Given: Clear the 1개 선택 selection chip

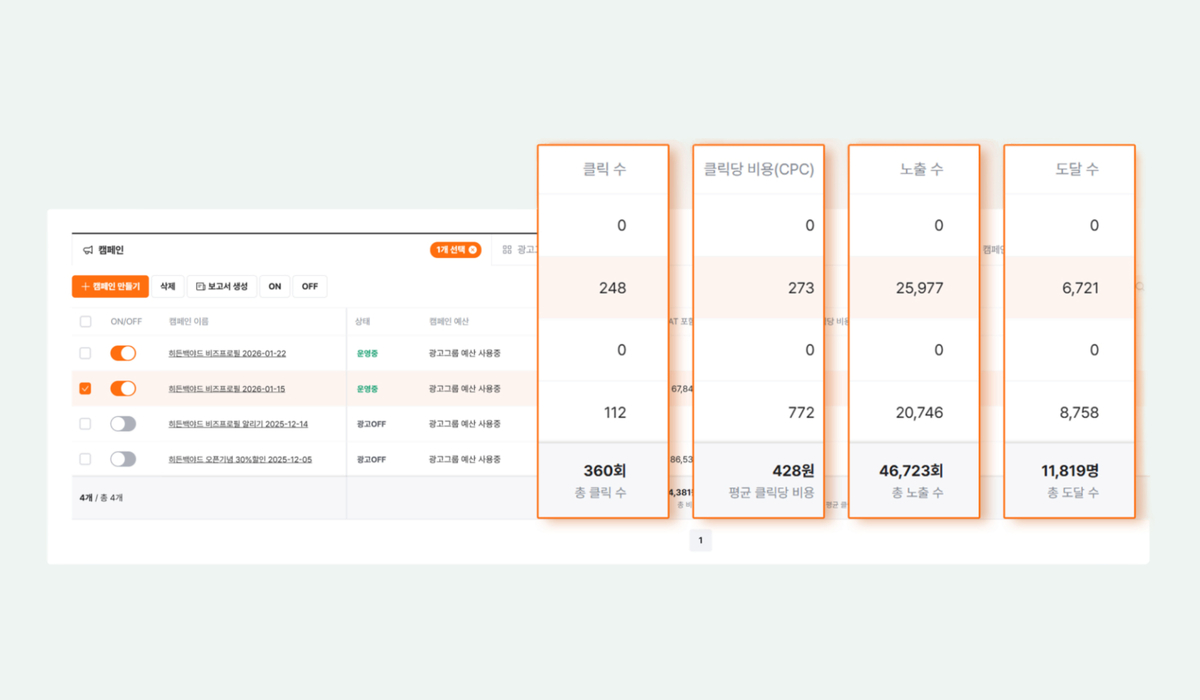Looking at the screenshot, I should pyautogui.click(x=473, y=250).
